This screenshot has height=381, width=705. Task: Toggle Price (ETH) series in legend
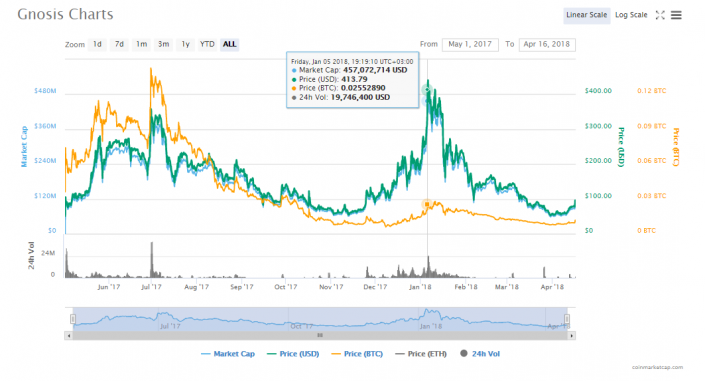coord(421,354)
